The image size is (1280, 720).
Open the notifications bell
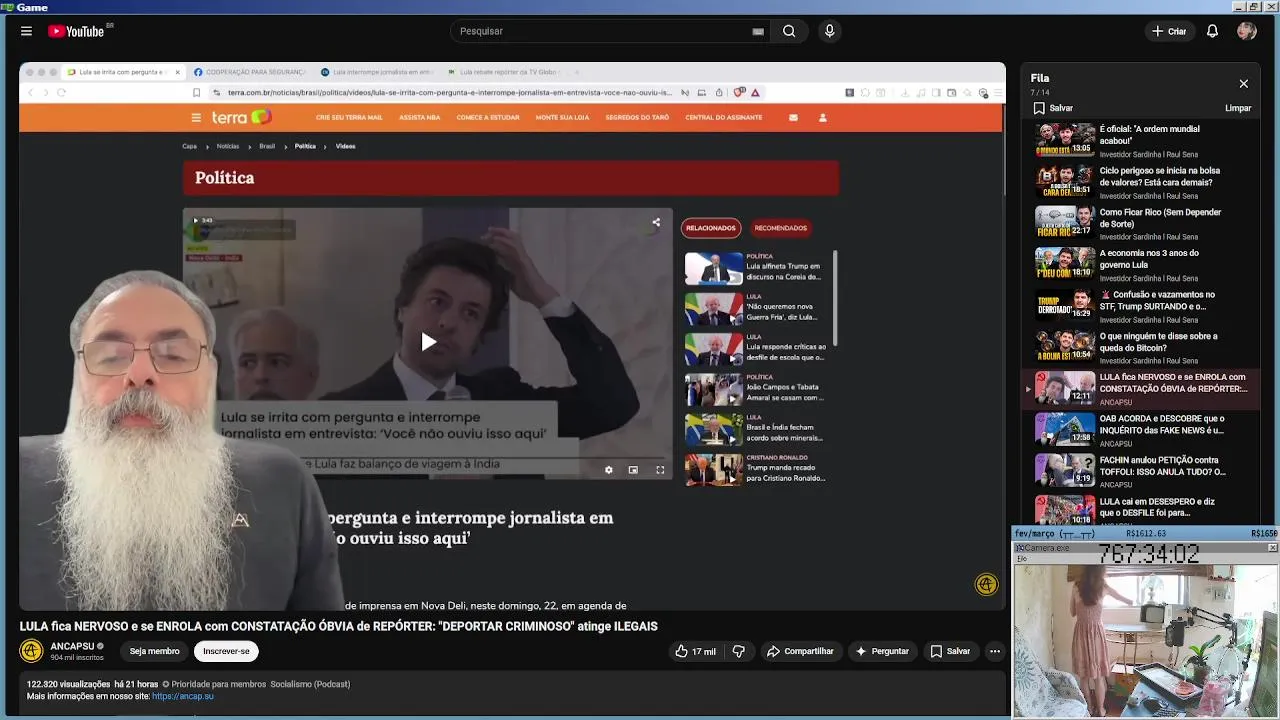pyautogui.click(x=1212, y=31)
